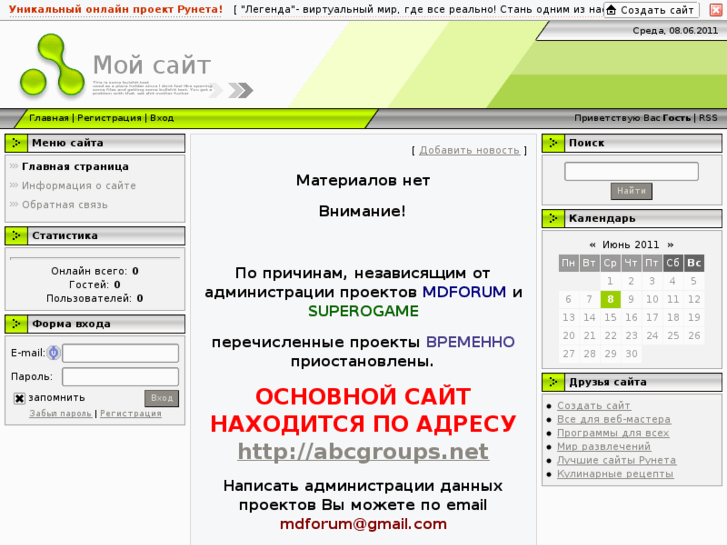727x545 pixels.
Task: Click the Гость user name in greeting
Action: coord(676,118)
